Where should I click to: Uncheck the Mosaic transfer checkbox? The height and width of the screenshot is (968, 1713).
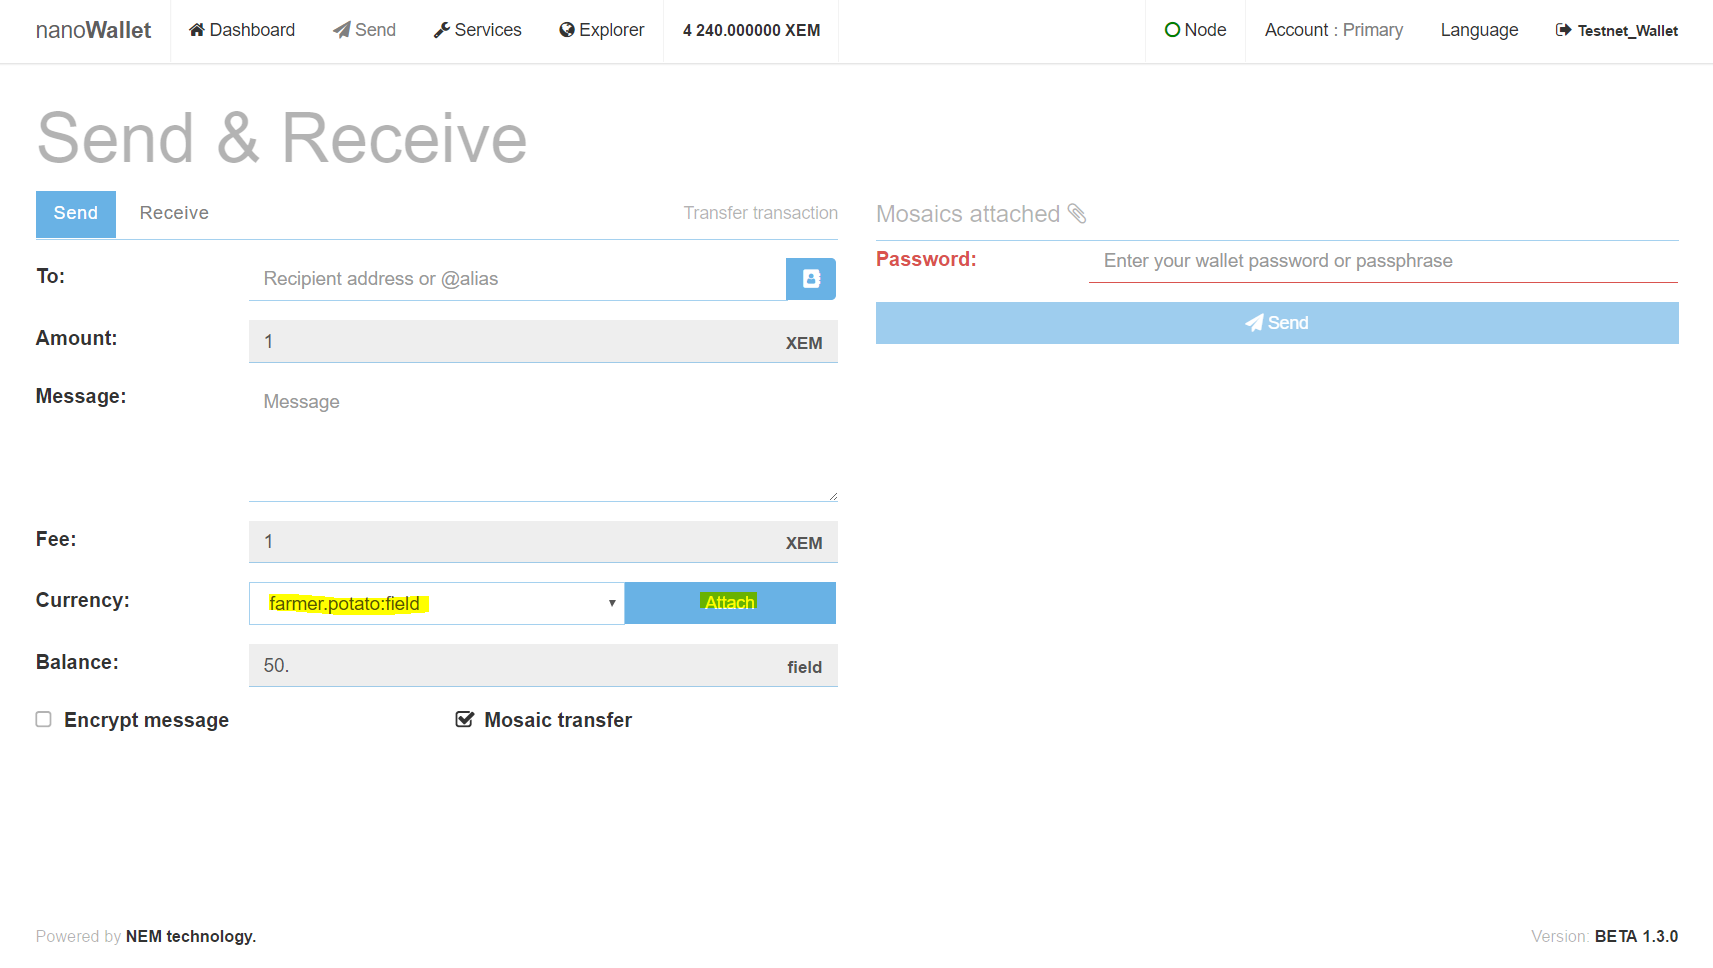[x=464, y=719]
